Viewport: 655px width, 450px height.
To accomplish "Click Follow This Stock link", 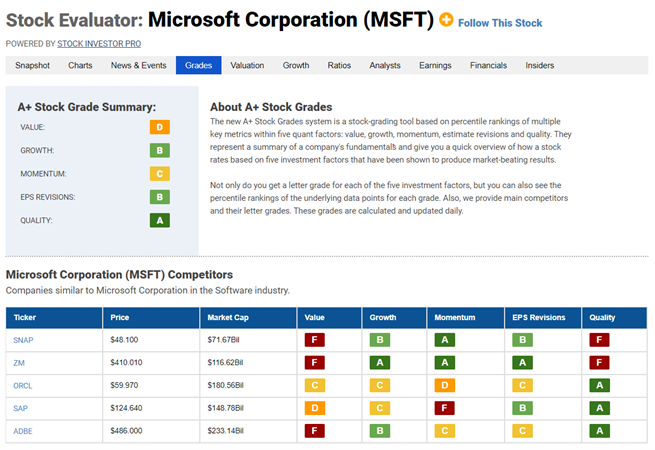I will click(500, 23).
